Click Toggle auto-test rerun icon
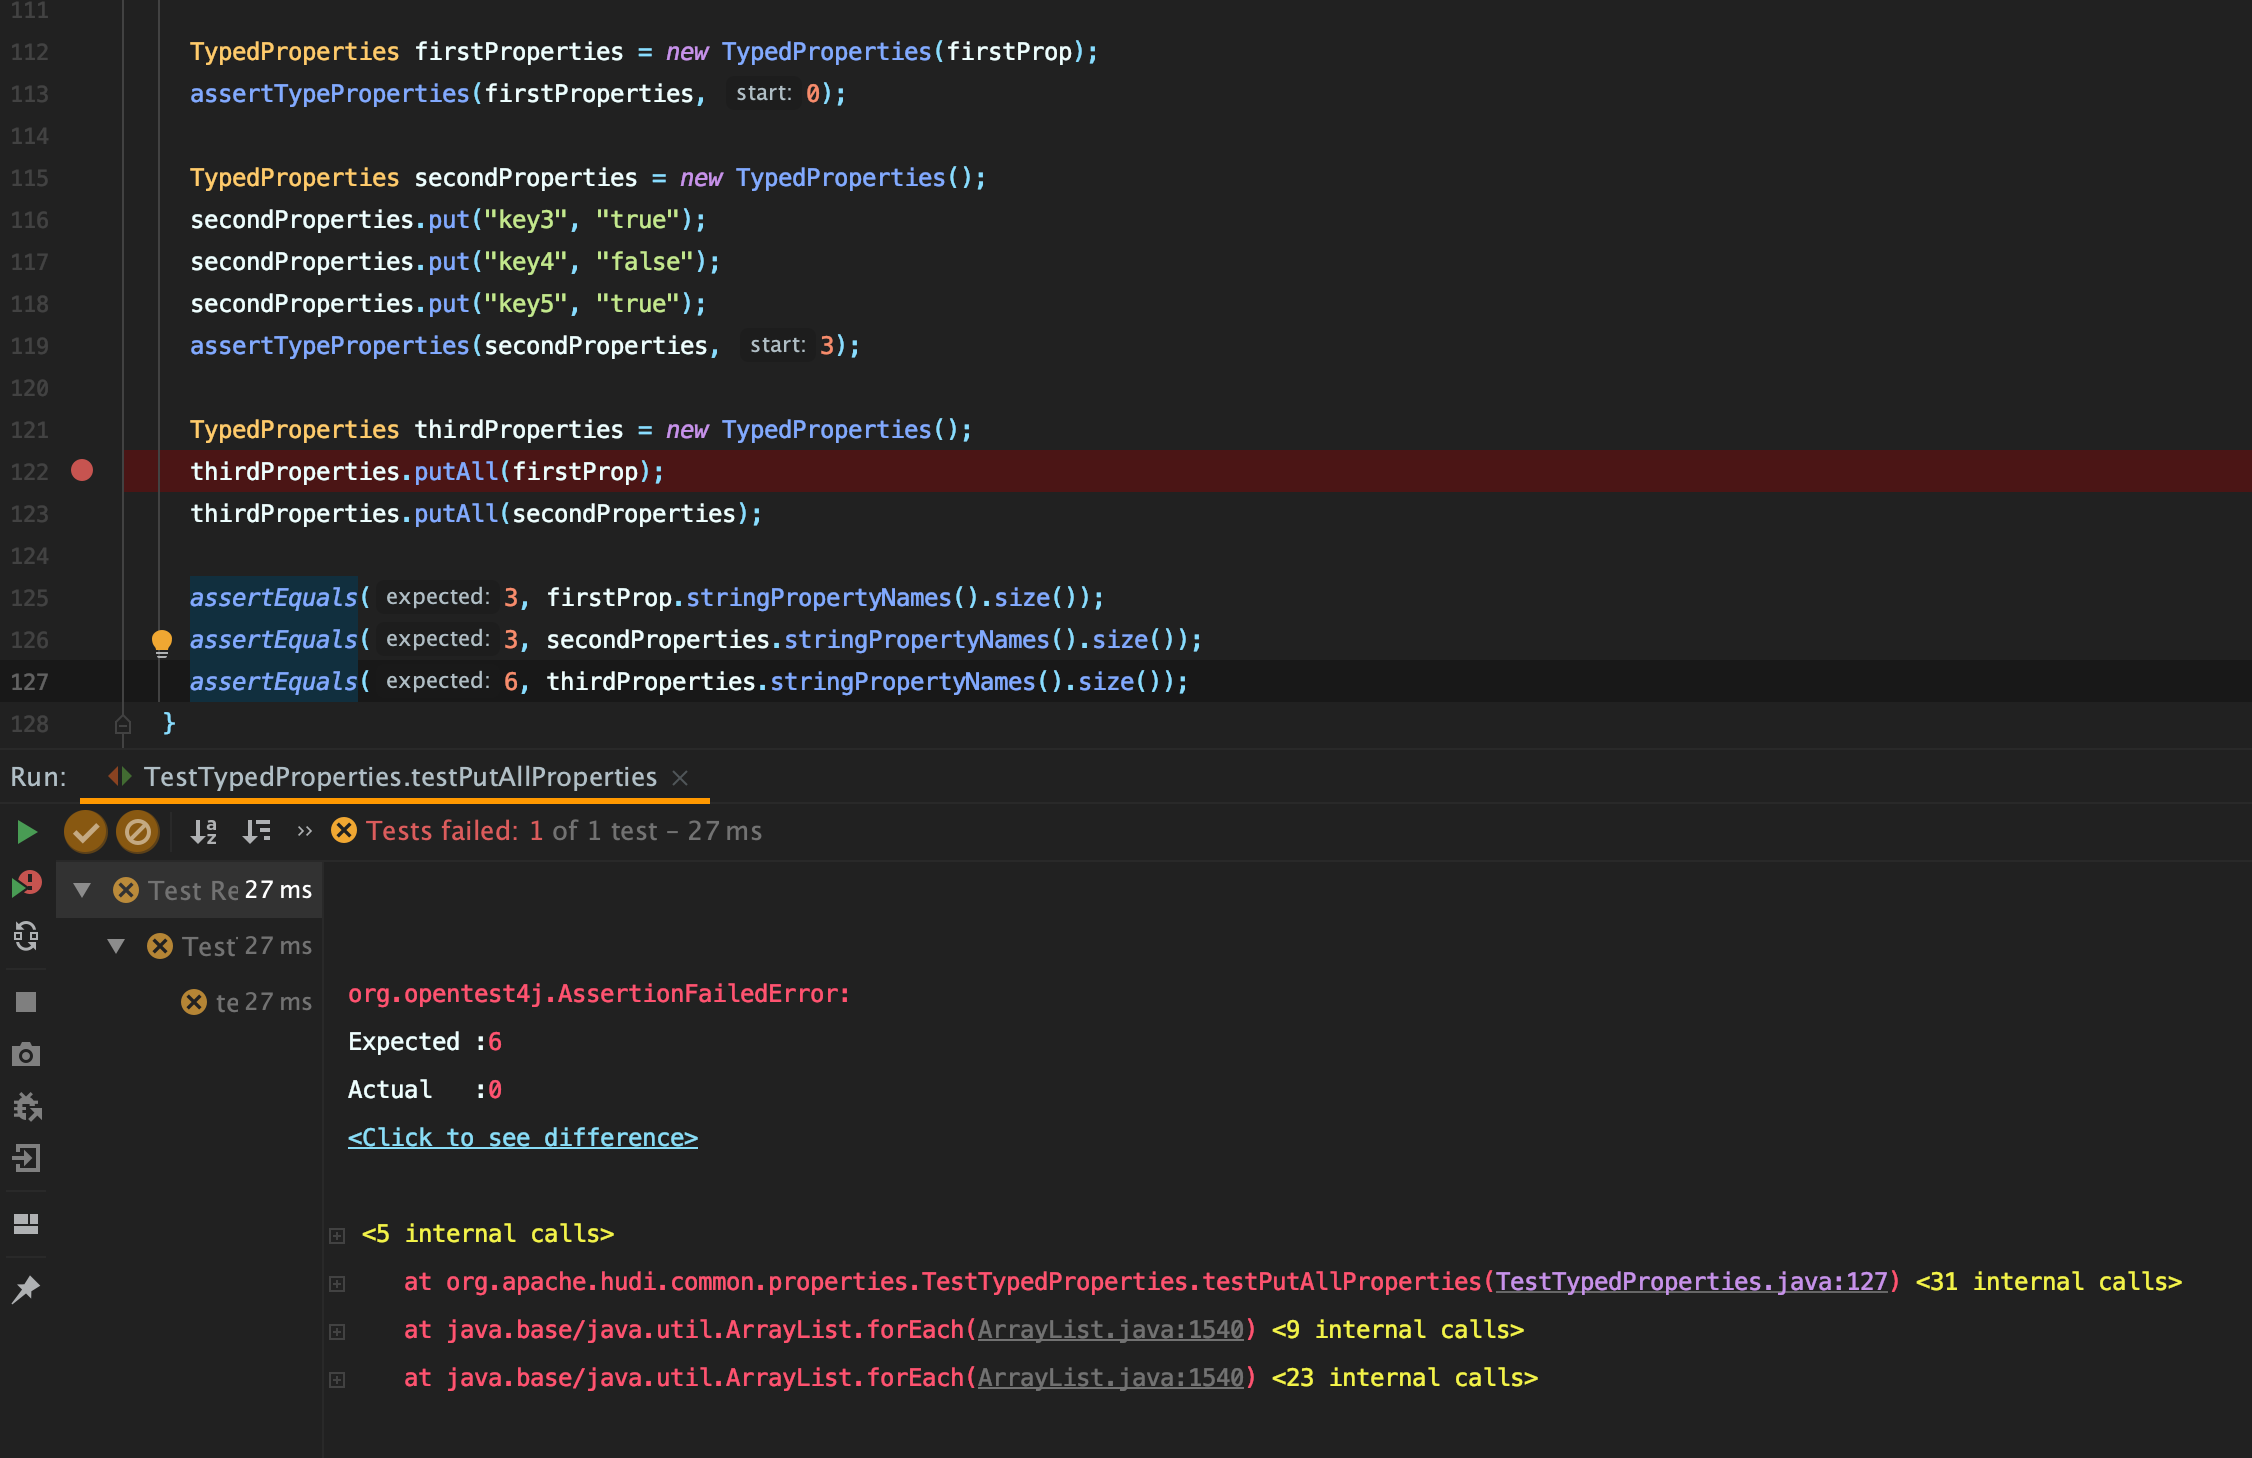Image resolution: width=2252 pixels, height=1458 pixels. (27, 937)
